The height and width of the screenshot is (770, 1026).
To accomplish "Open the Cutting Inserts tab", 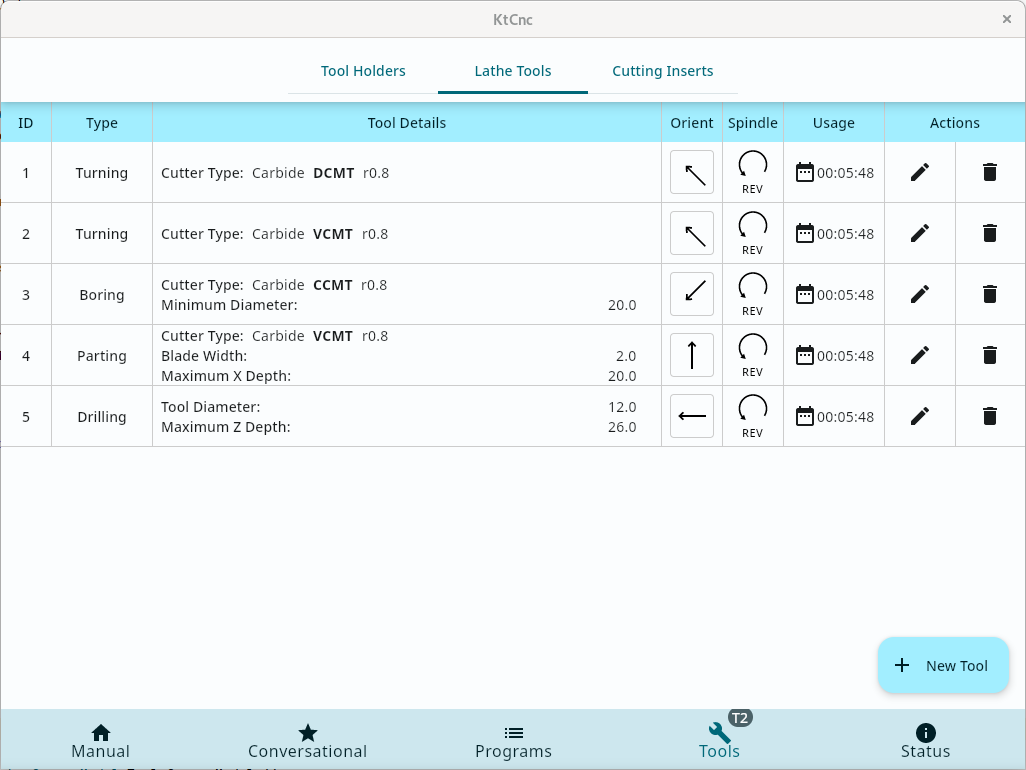I will (x=663, y=71).
